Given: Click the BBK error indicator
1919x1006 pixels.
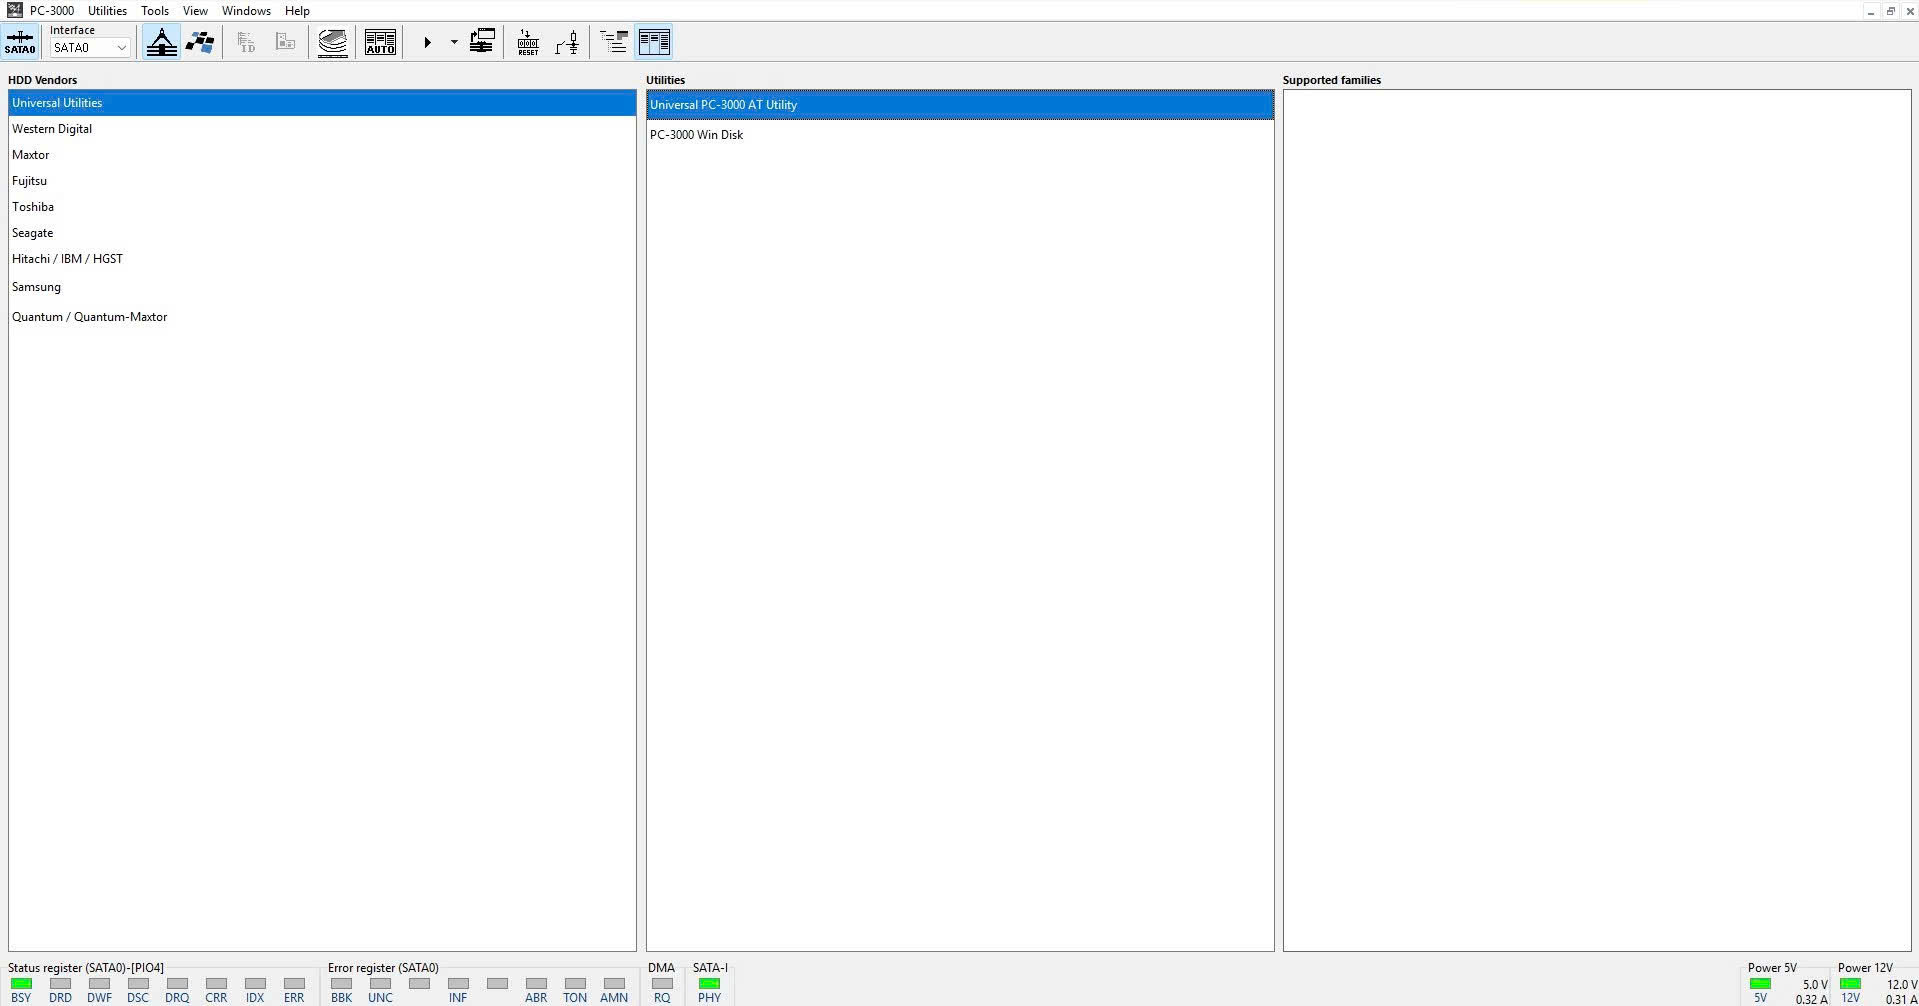Looking at the screenshot, I should tap(341, 984).
